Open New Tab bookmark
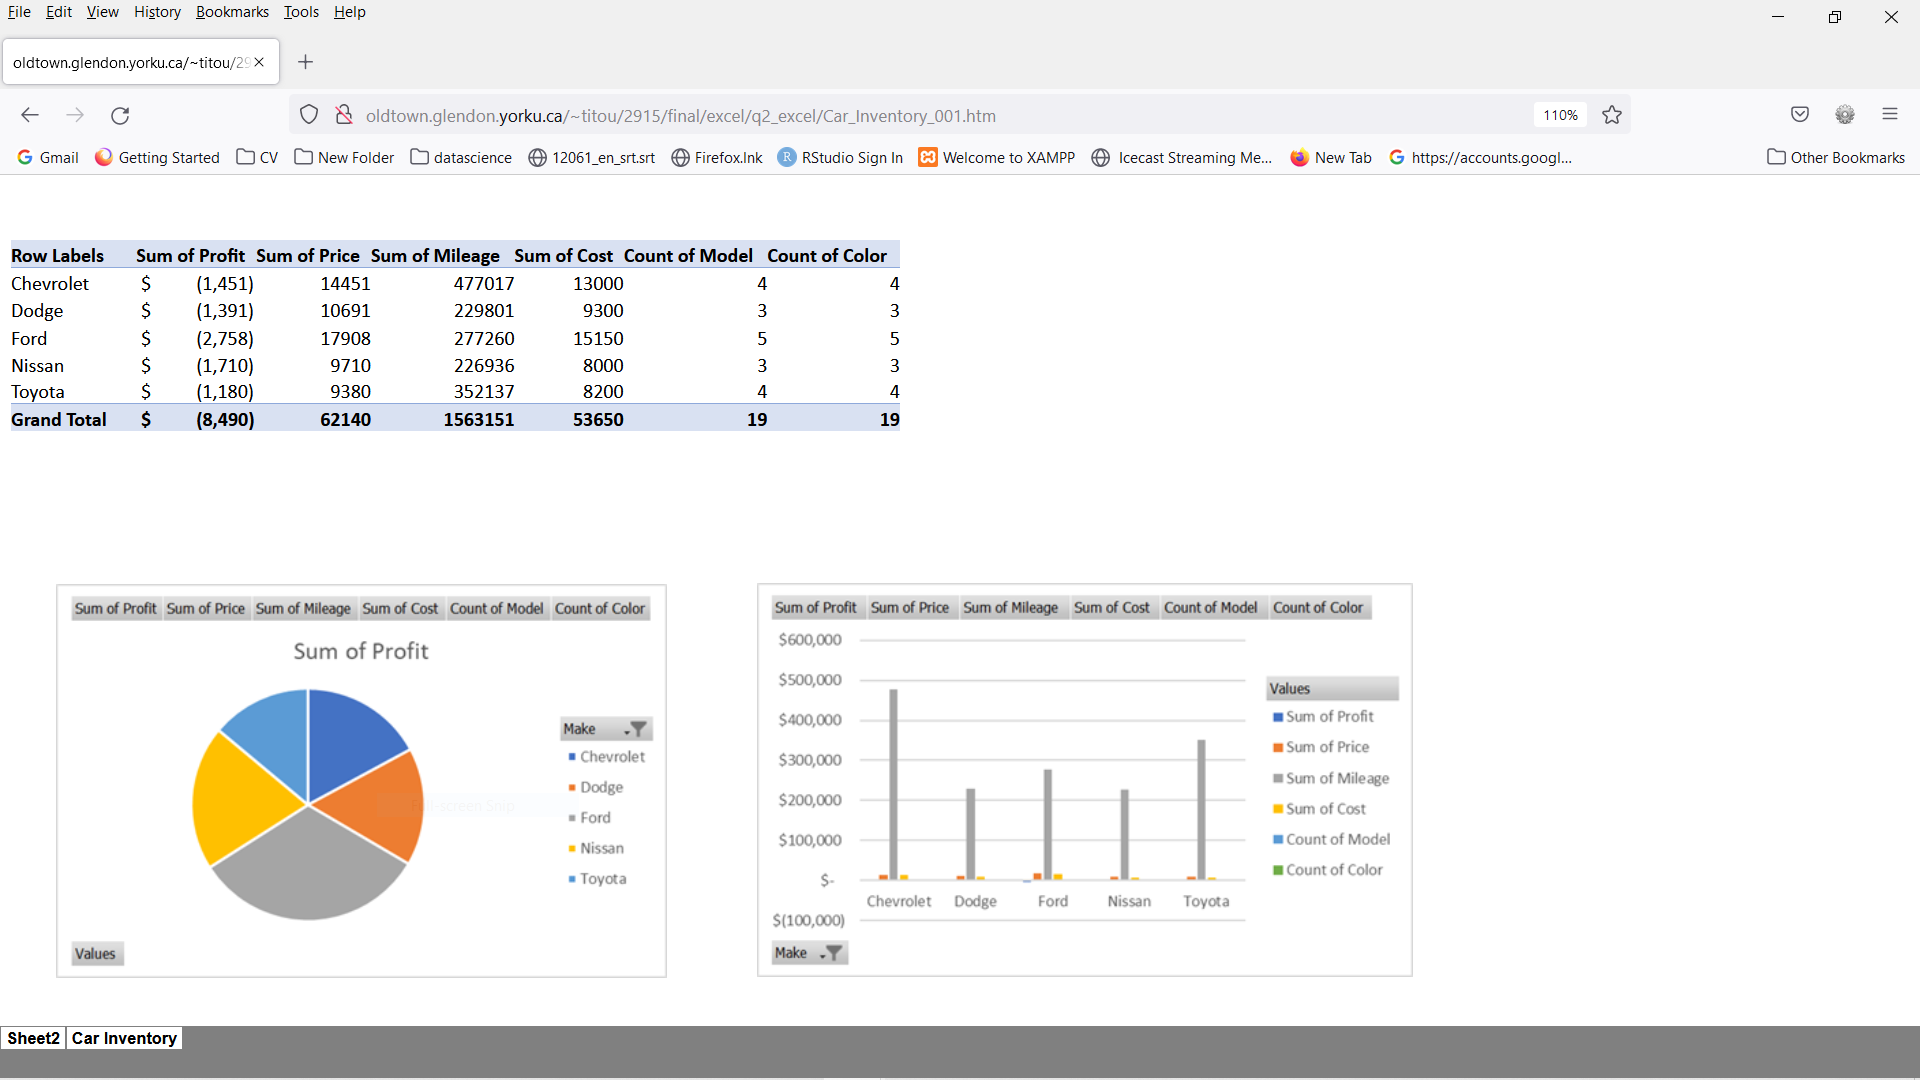Image resolution: width=1920 pixels, height=1080 pixels. tap(1331, 157)
